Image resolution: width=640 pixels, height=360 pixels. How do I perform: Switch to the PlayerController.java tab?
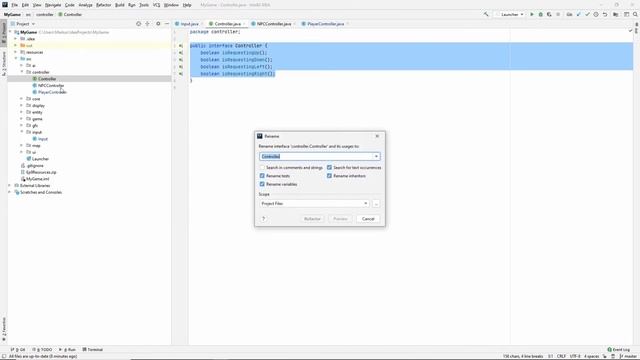[324, 24]
